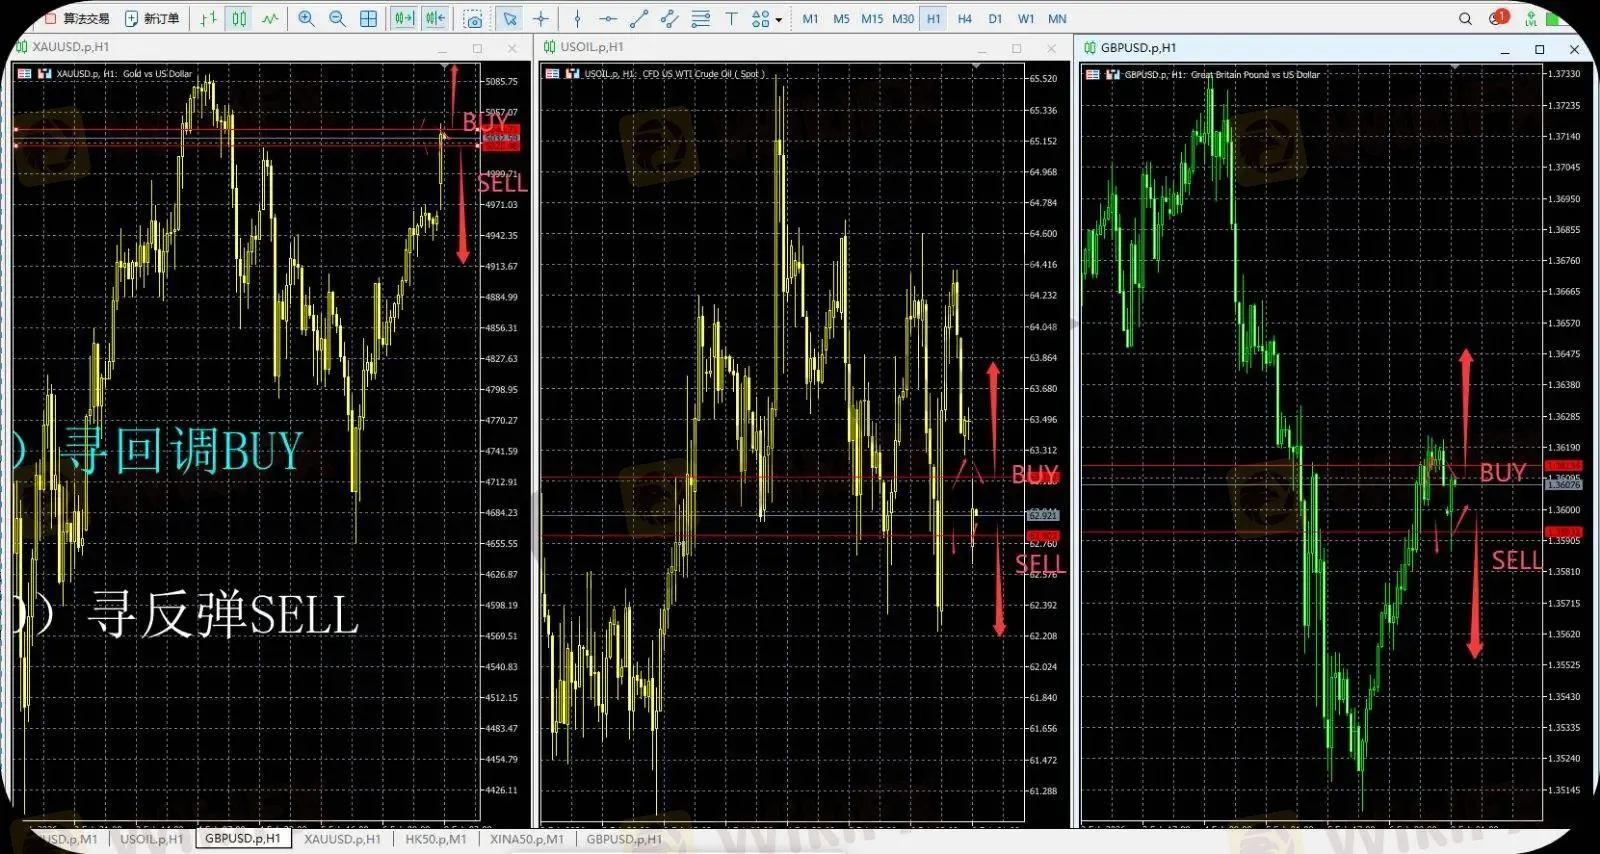Select the line chart display icon
The image size is (1600, 854).
tap(270, 19)
